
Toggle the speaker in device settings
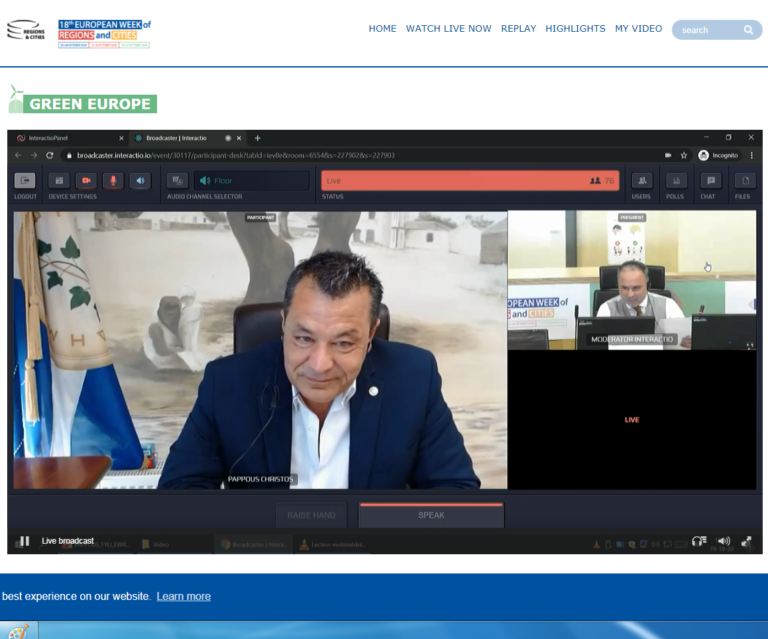[x=140, y=181]
